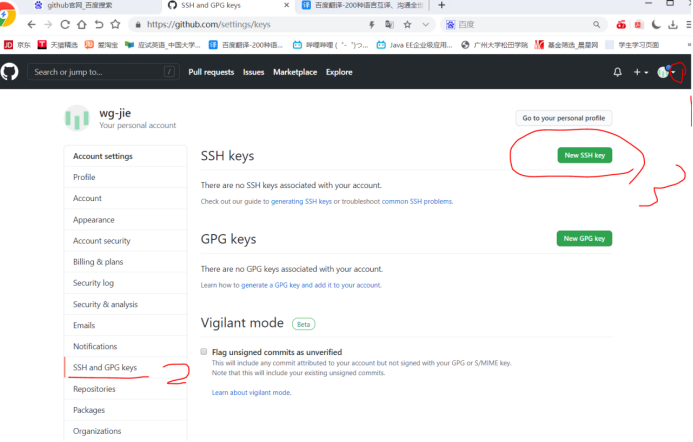Screen dimensions: 693x442
Task: Click the browser back arrow
Action: tap(31, 24)
